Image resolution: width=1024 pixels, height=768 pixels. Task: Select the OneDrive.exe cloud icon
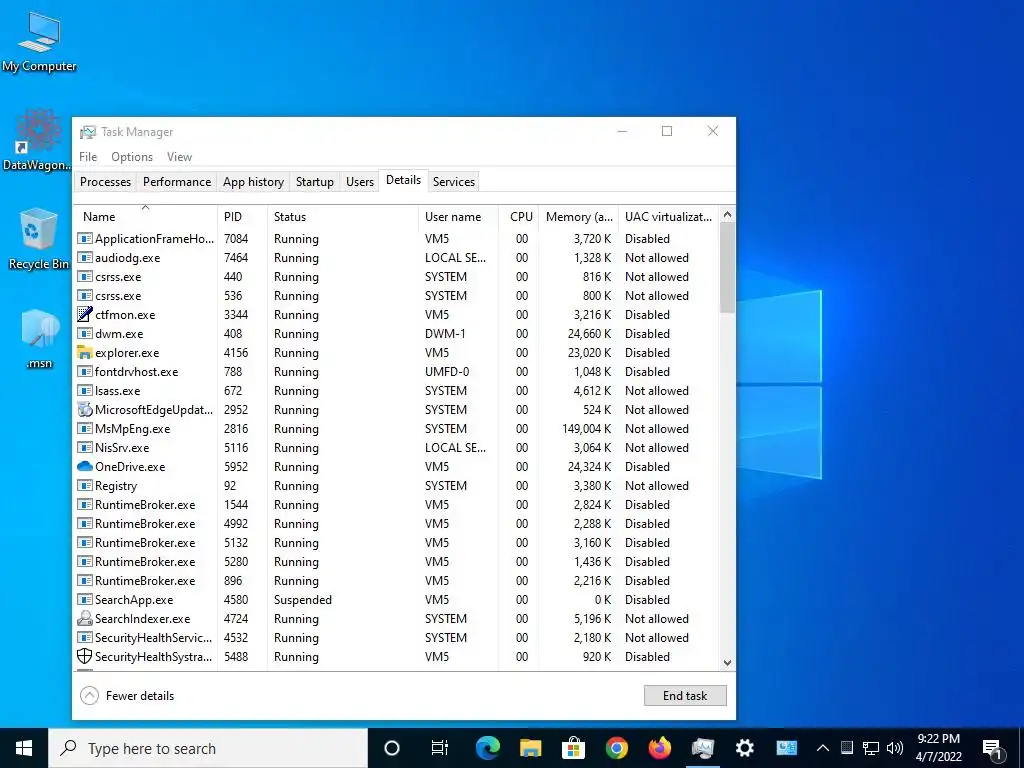(84, 466)
